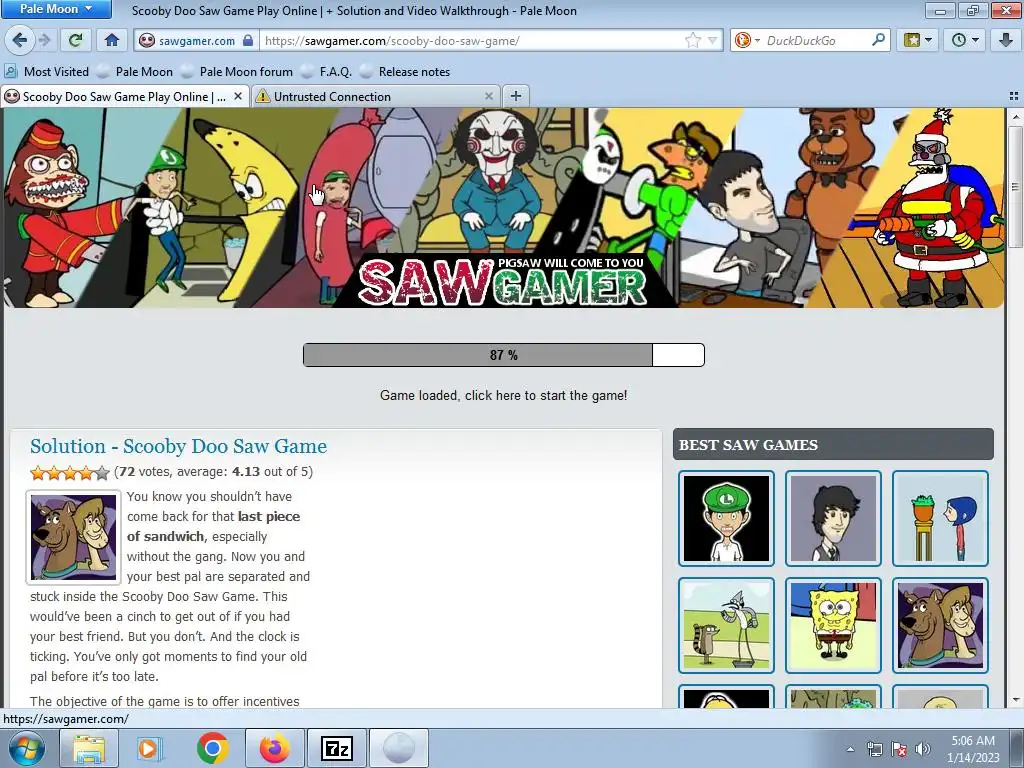Reload the page with the refresh icon
Viewport: 1024px width, 768px height.
click(x=76, y=40)
